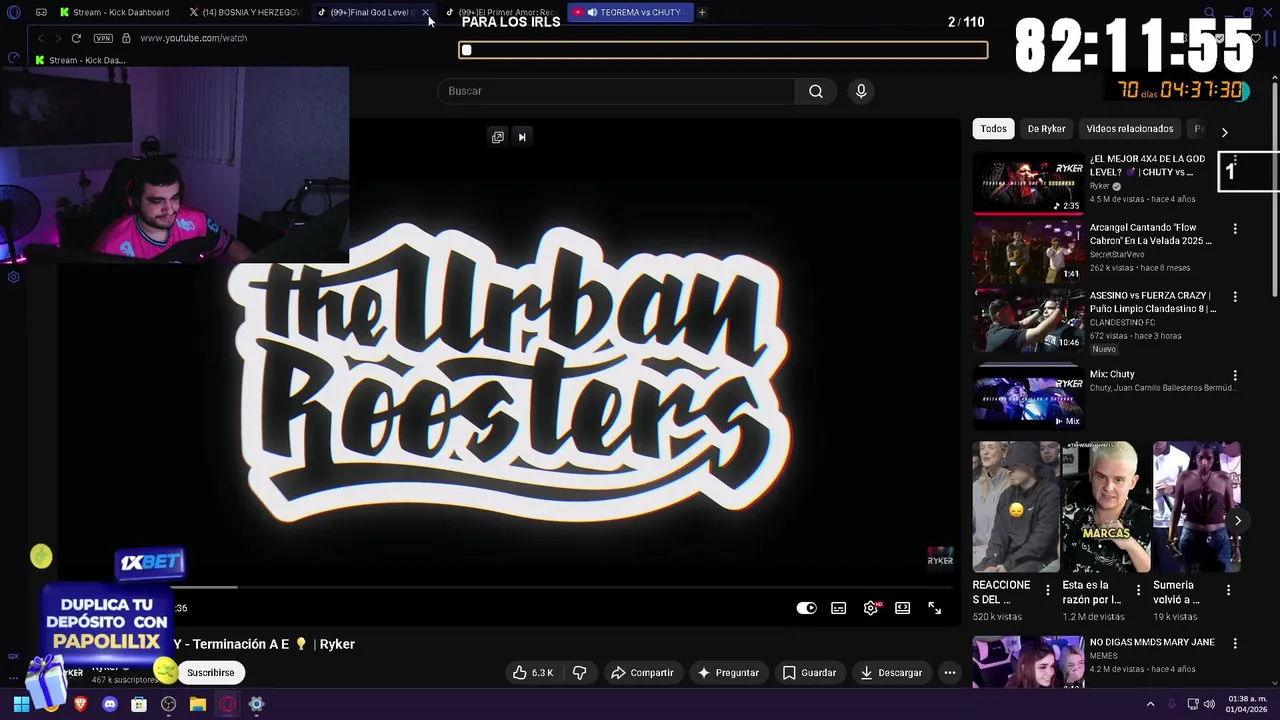This screenshot has height=720, width=1280.
Task: Open Discord from the taskbar
Action: (110, 704)
